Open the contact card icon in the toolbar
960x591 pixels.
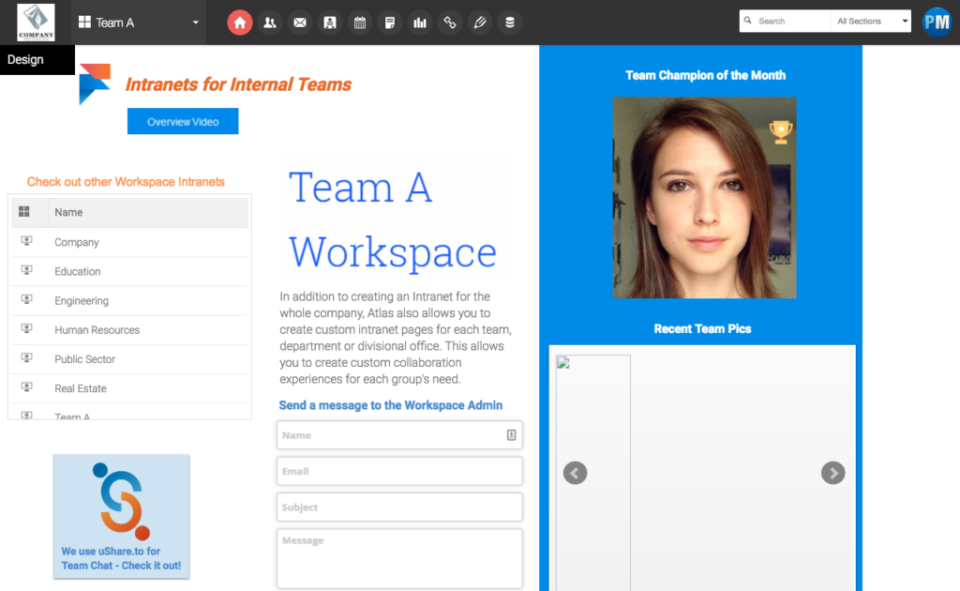pos(330,22)
